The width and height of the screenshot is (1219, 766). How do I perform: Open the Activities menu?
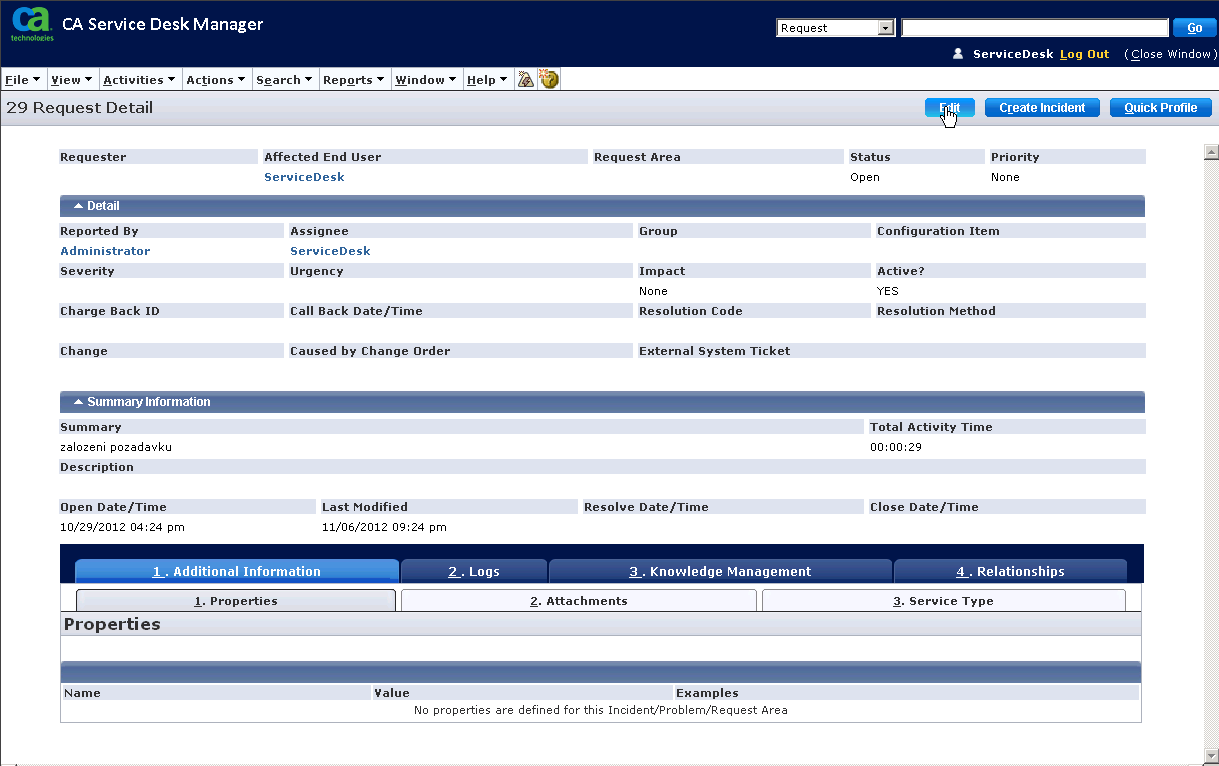139,80
